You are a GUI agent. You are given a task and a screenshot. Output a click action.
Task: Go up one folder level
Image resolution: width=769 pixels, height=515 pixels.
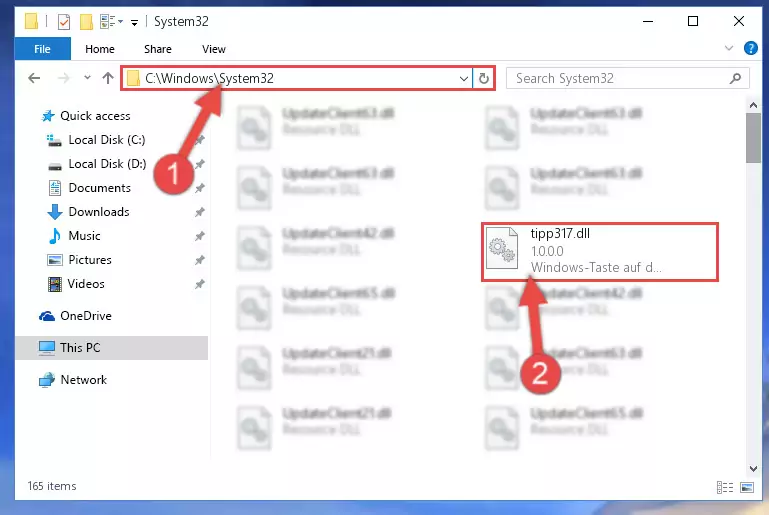click(x=108, y=78)
